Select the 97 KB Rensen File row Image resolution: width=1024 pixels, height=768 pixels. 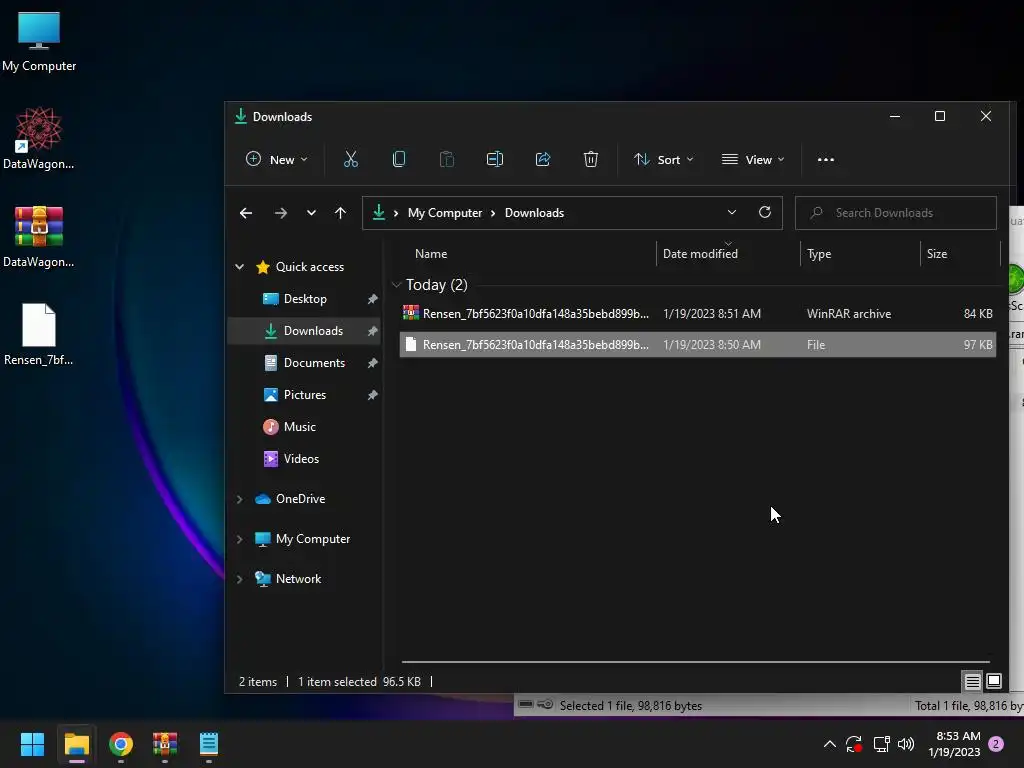coord(697,345)
